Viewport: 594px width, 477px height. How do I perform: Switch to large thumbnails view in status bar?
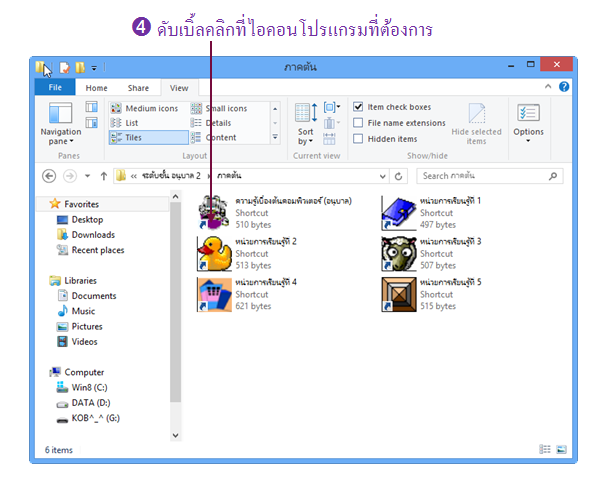(561, 449)
